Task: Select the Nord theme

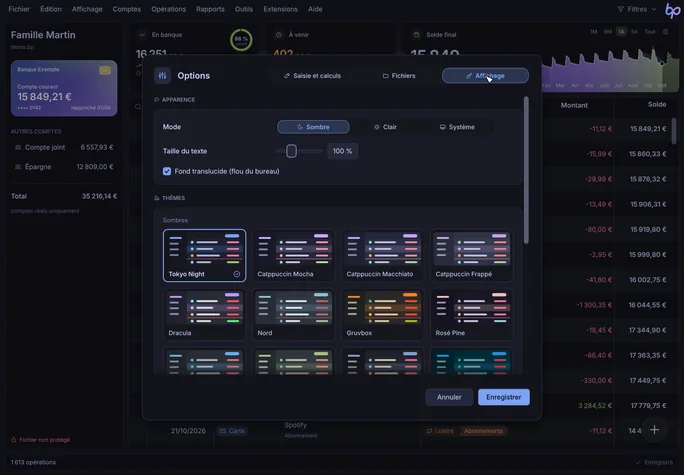Action: [293, 314]
